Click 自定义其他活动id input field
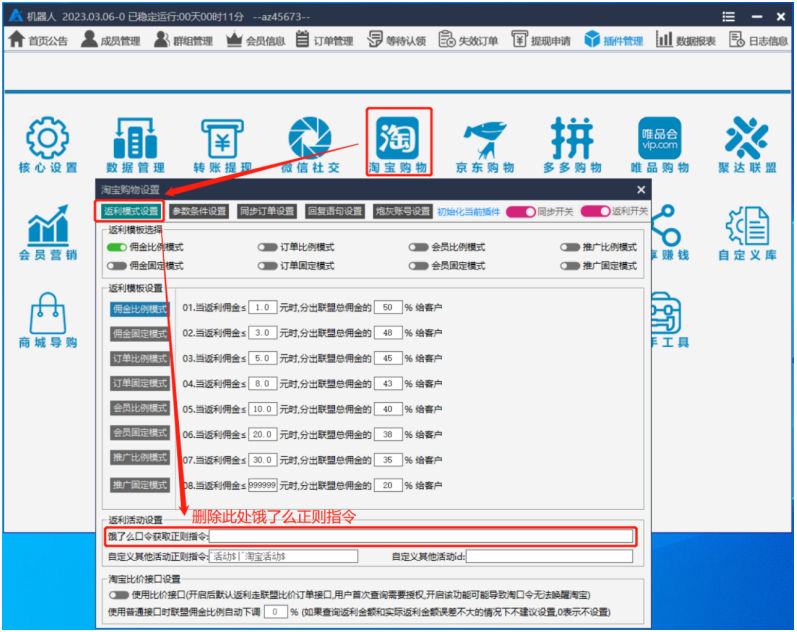 coord(549,556)
